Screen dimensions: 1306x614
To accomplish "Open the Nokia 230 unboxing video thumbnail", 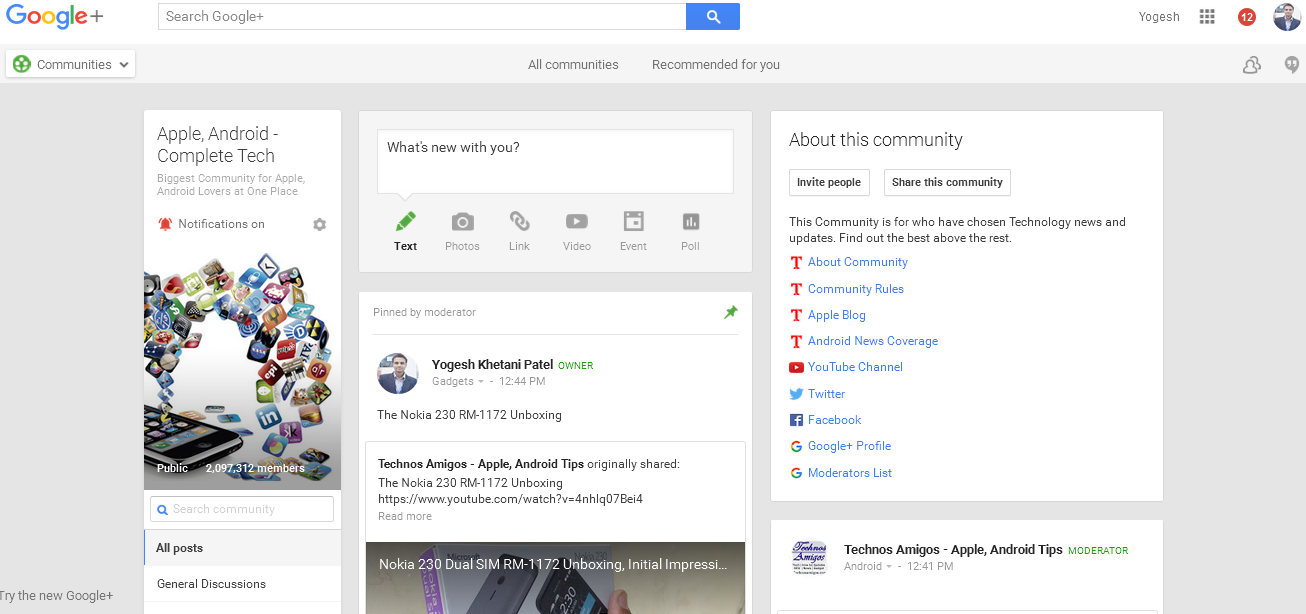I will pyautogui.click(x=555, y=578).
